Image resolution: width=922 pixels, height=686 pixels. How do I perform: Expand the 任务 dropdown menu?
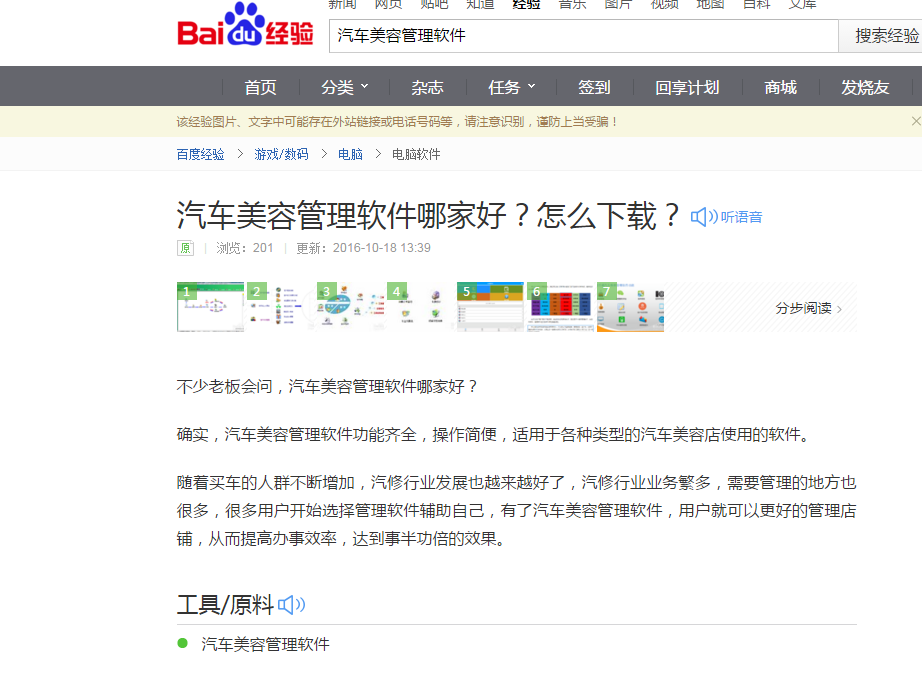(x=512, y=87)
